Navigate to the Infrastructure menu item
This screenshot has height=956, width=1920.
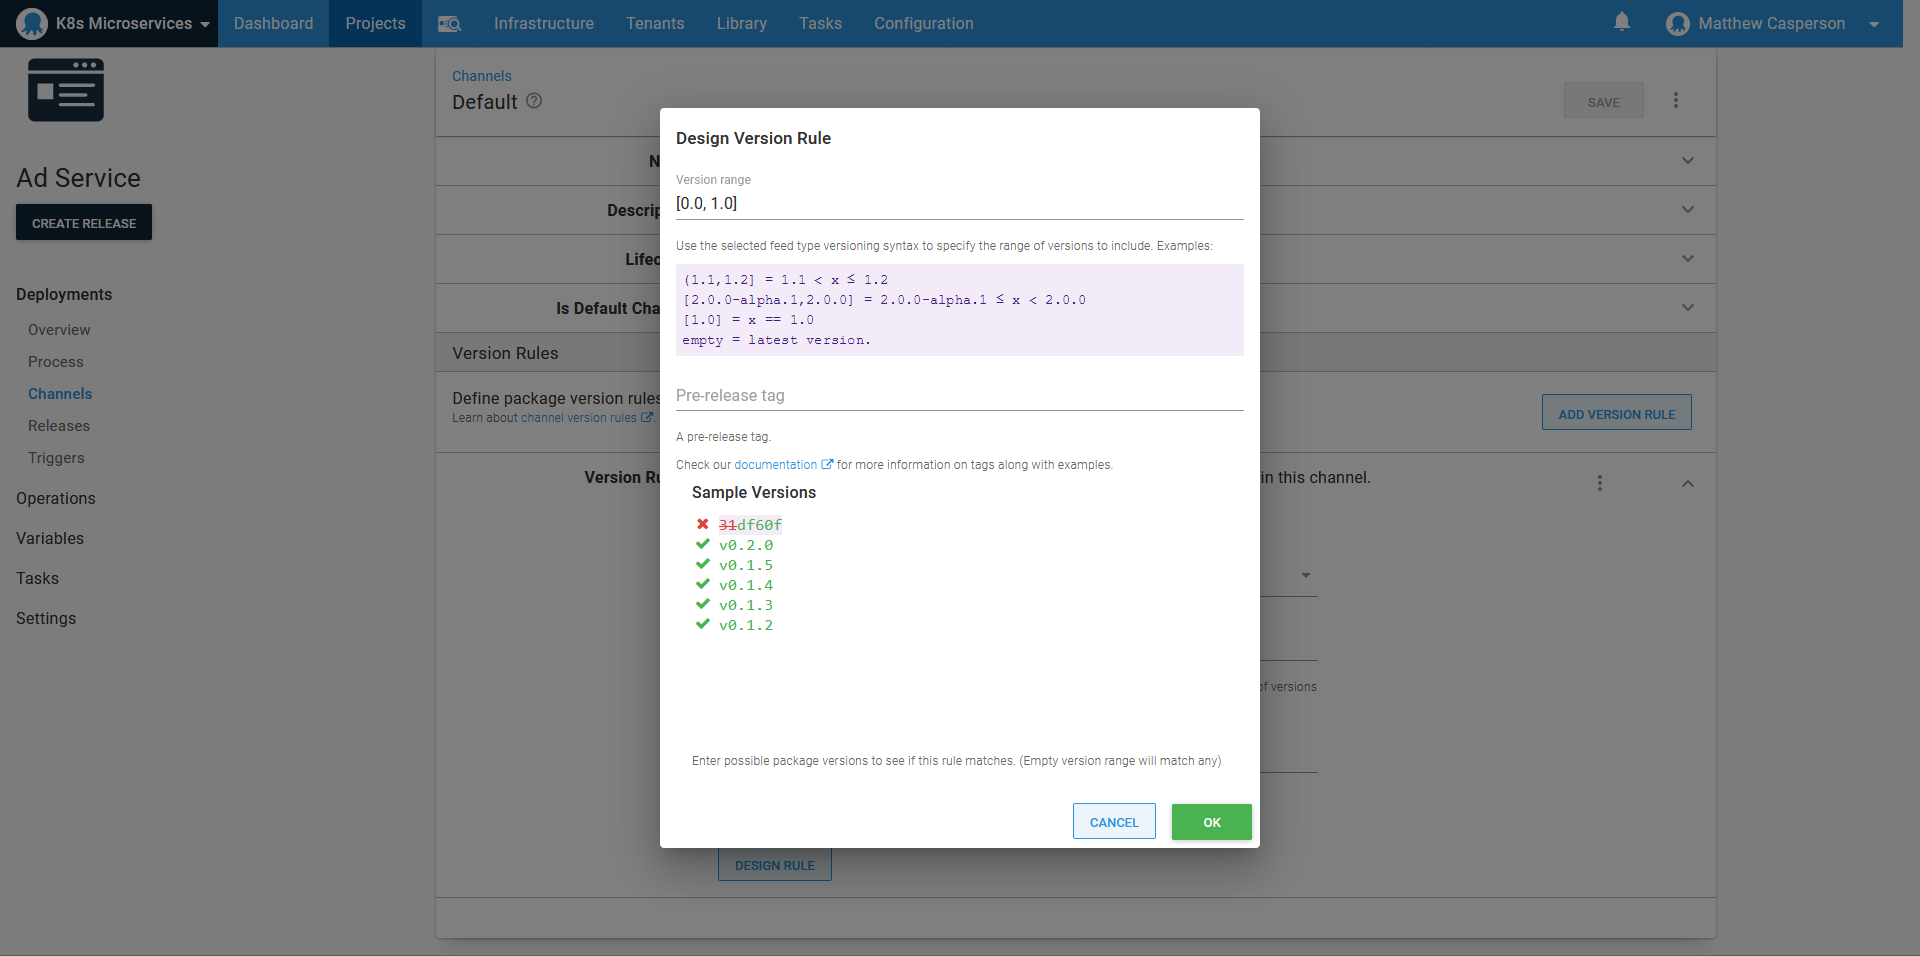543,23
